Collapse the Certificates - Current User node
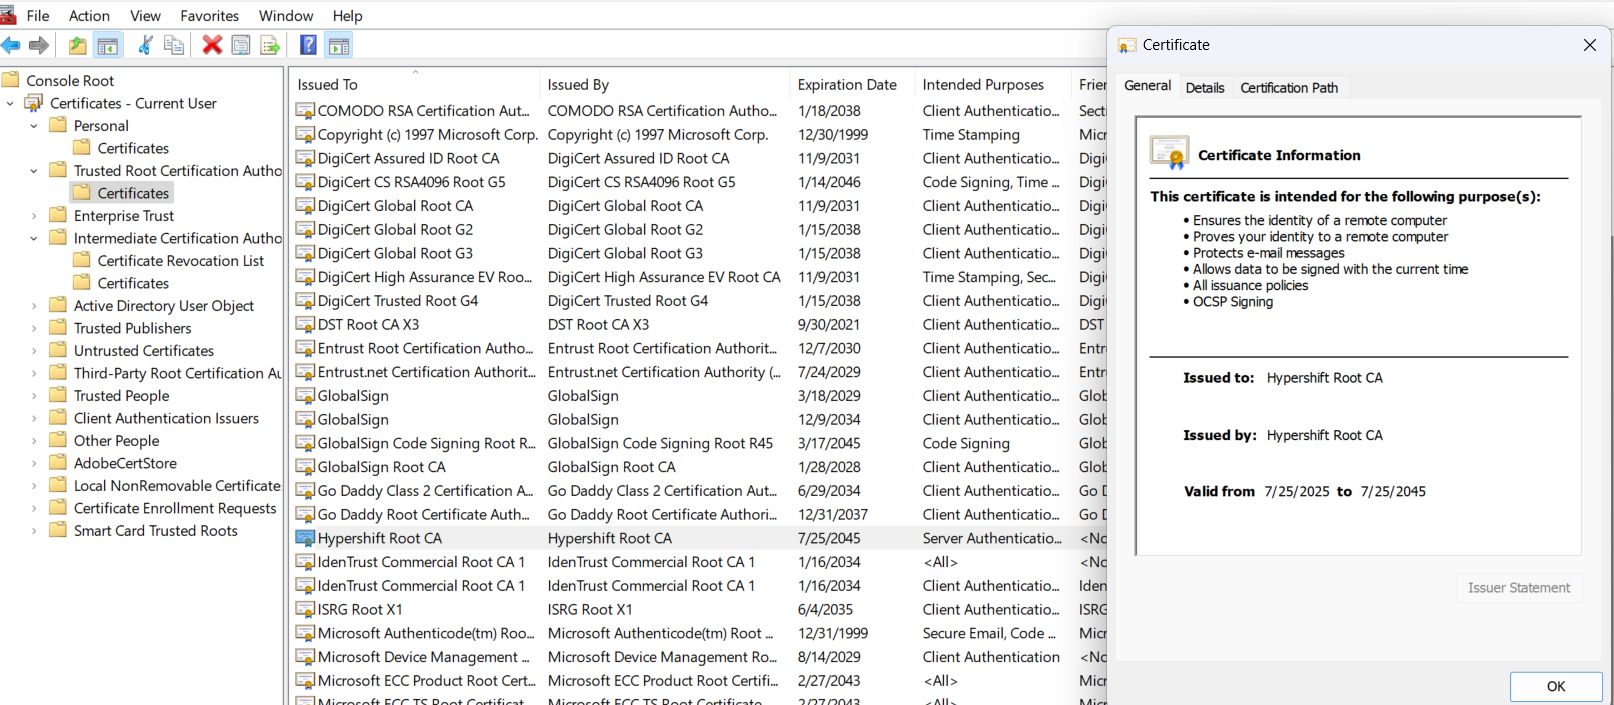The image size is (1614, 705). pos(10,103)
